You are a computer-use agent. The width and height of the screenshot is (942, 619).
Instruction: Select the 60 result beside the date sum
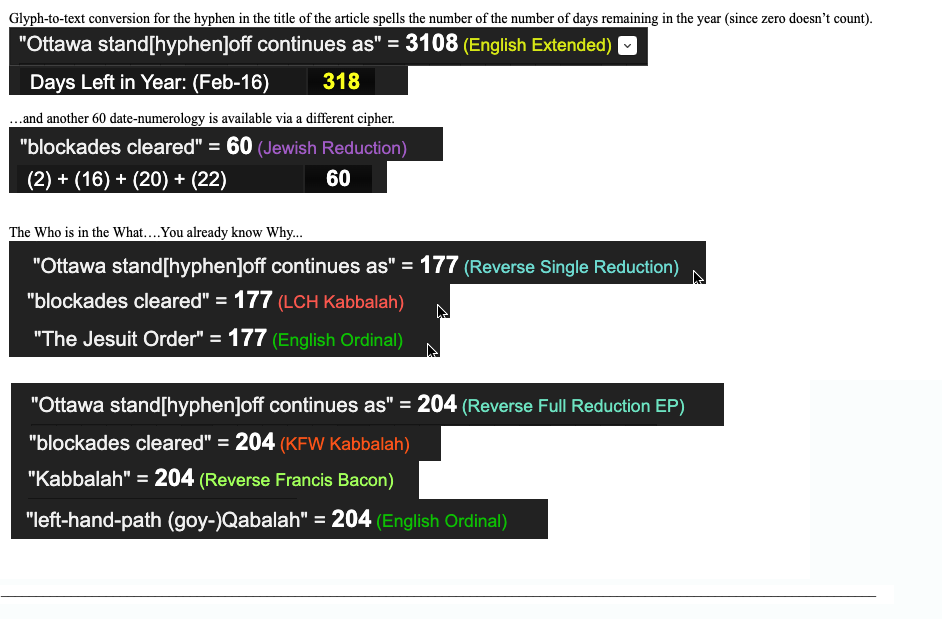coord(338,178)
